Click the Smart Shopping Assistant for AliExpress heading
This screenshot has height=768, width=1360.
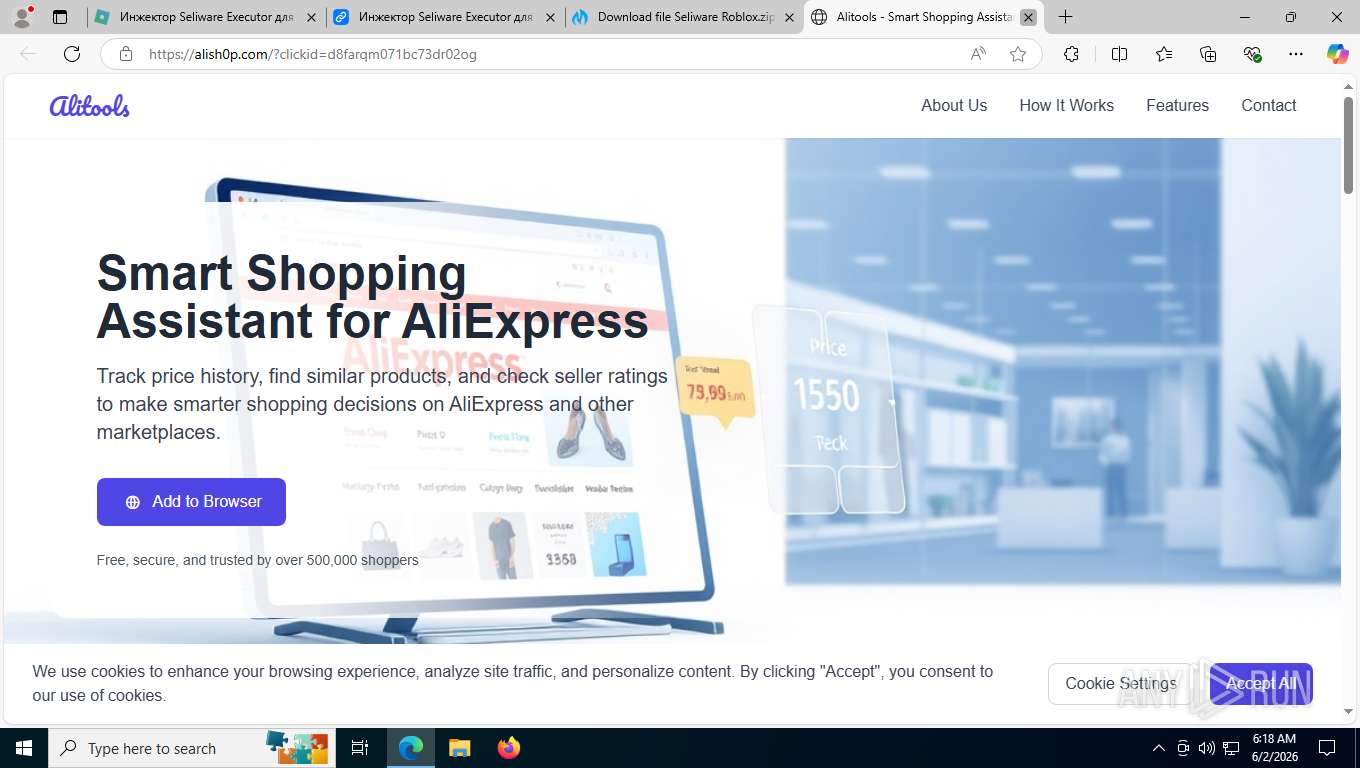[x=372, y=297]
